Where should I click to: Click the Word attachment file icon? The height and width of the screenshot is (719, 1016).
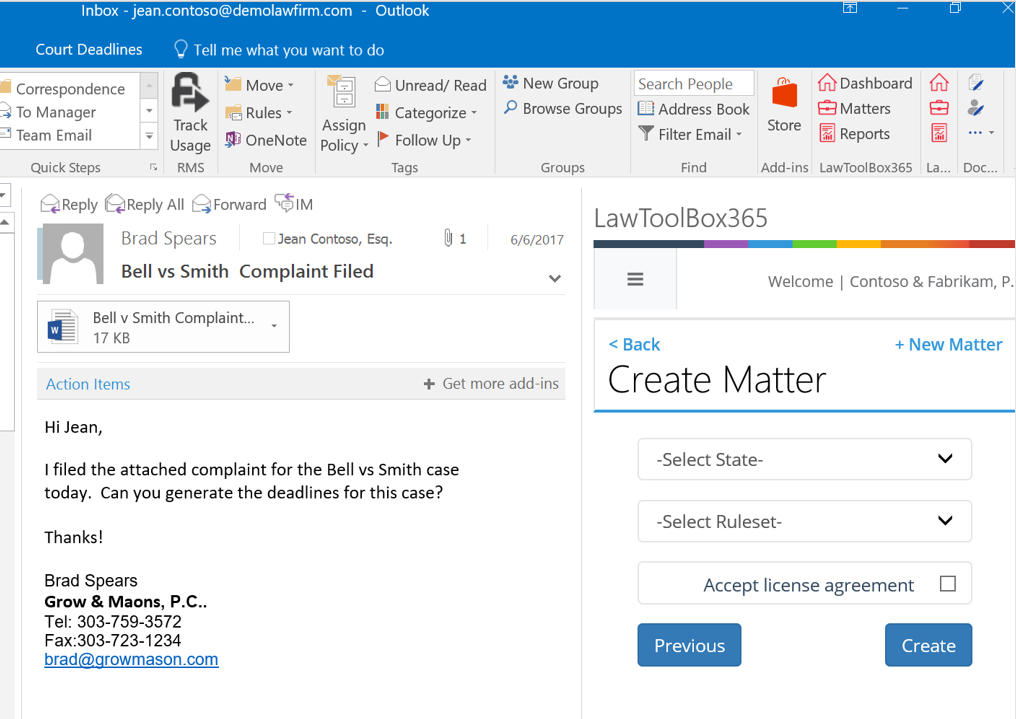[x=64, y=326]
